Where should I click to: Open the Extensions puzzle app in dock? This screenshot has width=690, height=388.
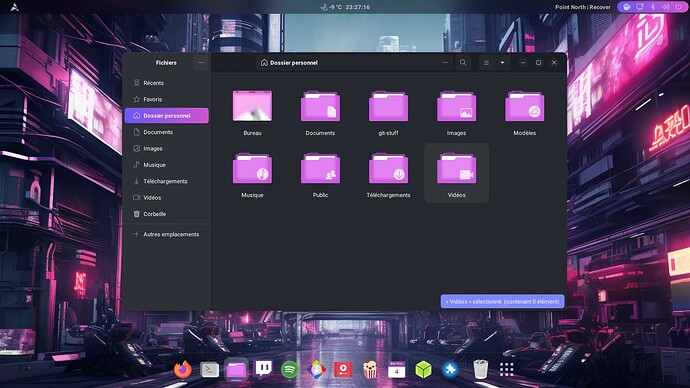450,370
